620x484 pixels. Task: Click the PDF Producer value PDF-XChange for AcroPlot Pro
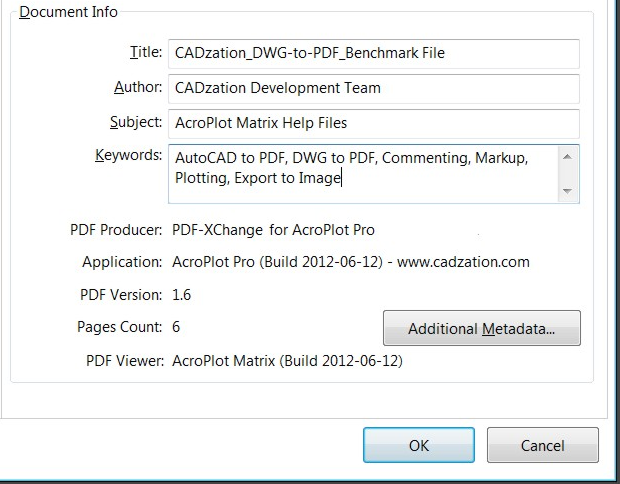[x=273, y=230]
